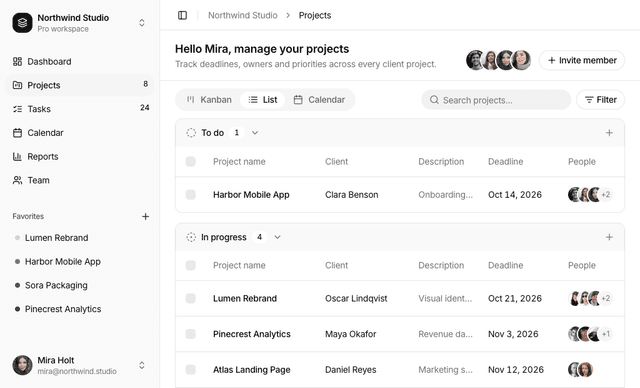This screenshot has width=640, height=388.
Task: Open the Tasks list in sidebar
Action: coord(80,109)
